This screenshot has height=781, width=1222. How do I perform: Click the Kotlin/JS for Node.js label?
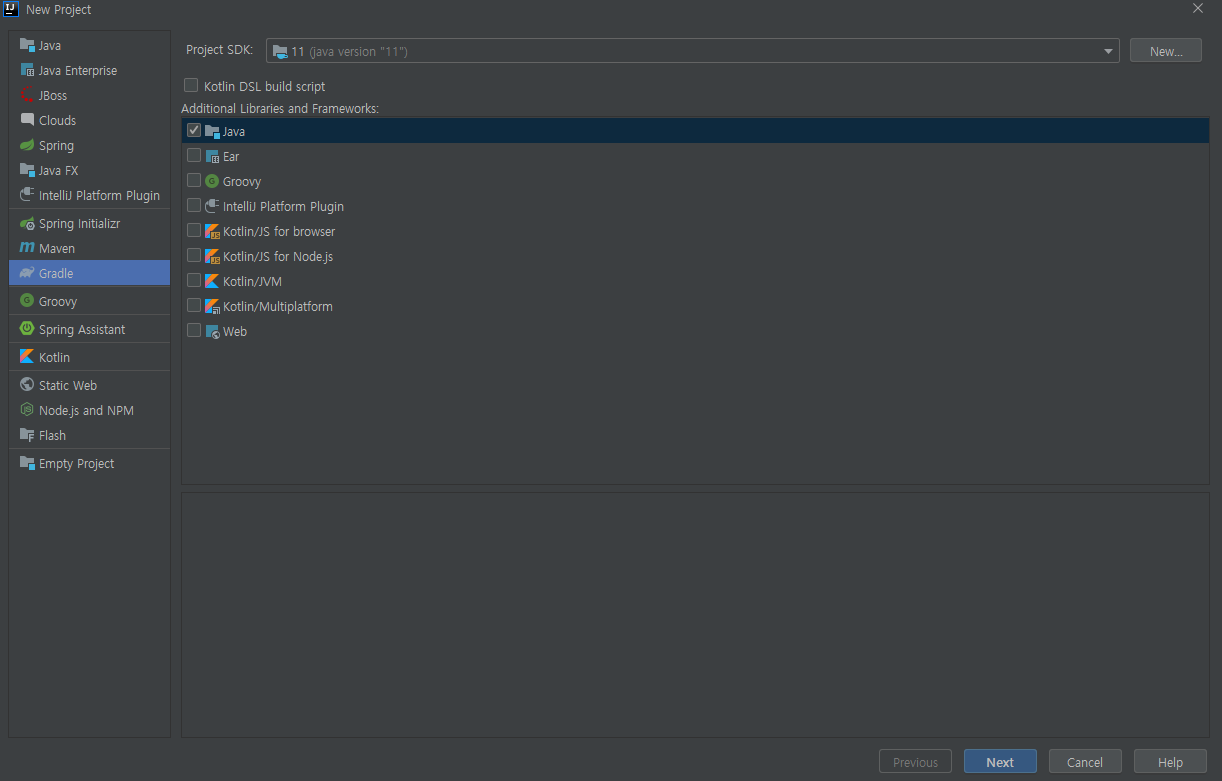pos(278,256)
